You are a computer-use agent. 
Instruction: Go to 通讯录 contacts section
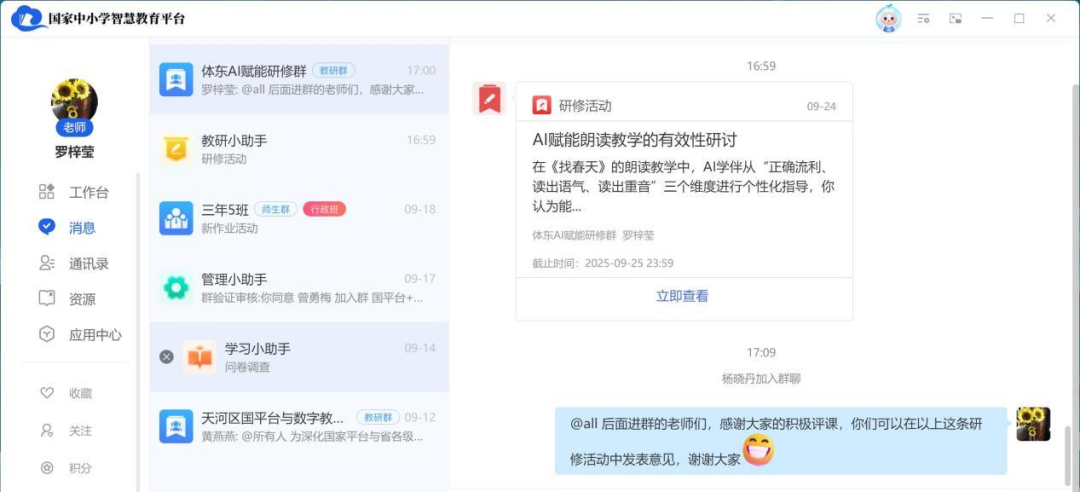tap(88, 264)
